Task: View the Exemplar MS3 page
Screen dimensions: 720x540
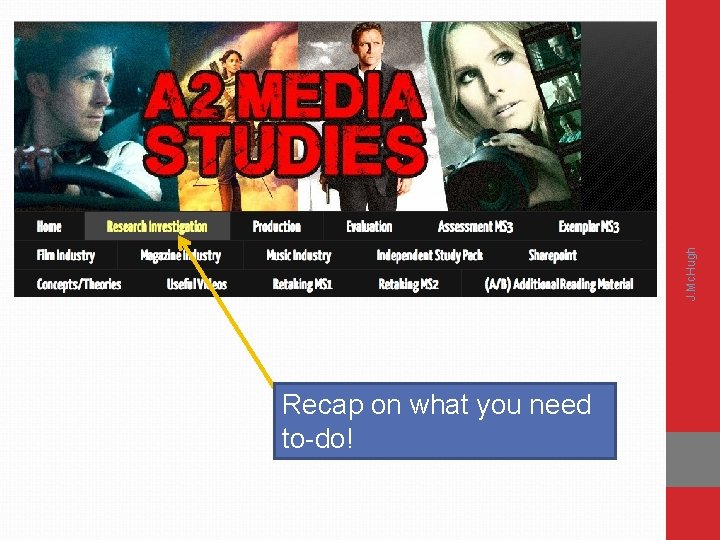Action: [589, 226]
